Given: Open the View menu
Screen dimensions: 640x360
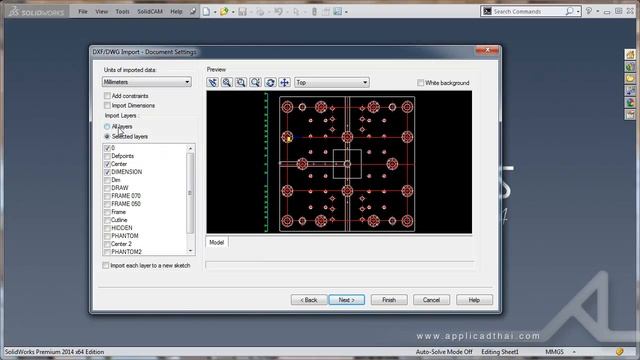Looking at the screenshot, I should tap(102, 11).
